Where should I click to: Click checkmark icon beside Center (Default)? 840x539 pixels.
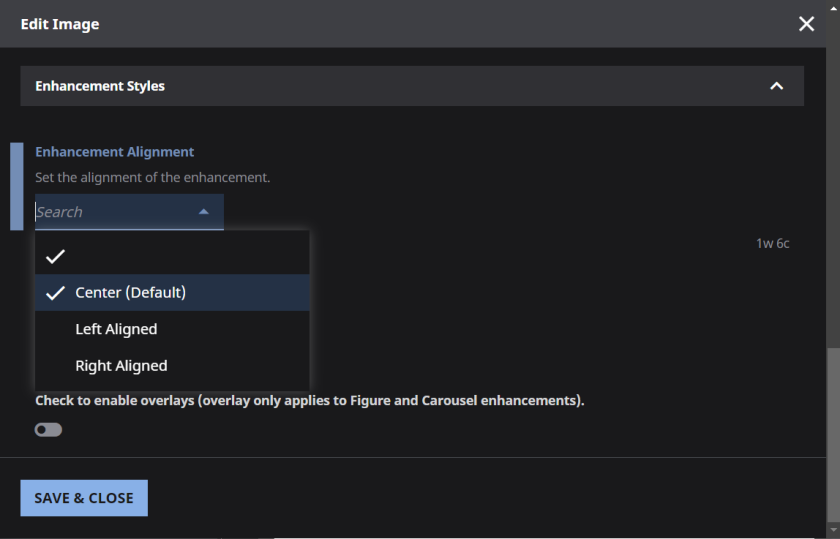pyautogui.click(x=55, y=293)
